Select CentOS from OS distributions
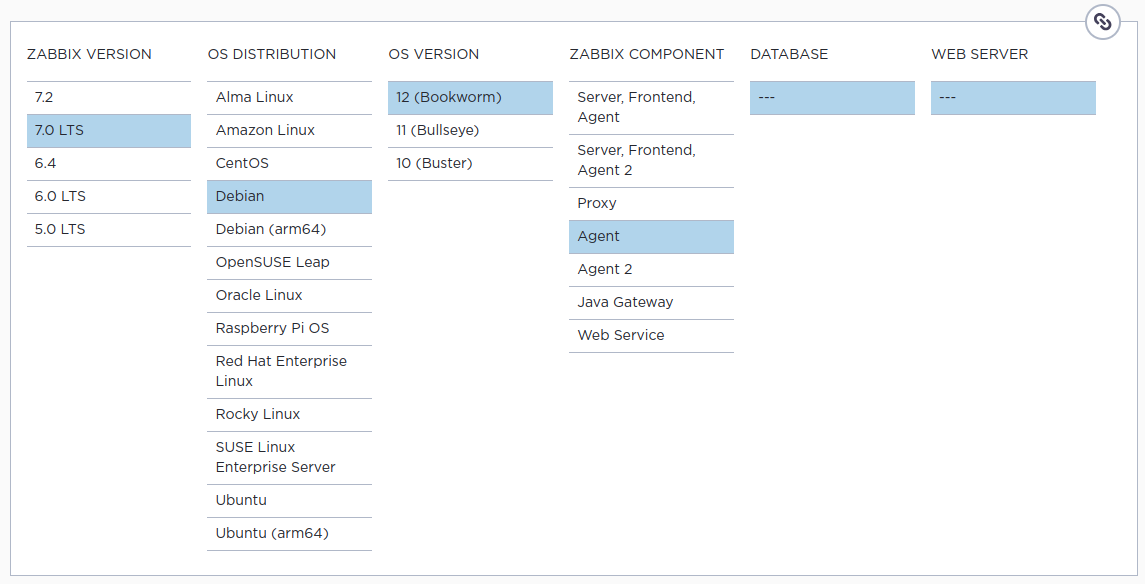Viewport: 1145px width, 584px height. coord(289,163)
